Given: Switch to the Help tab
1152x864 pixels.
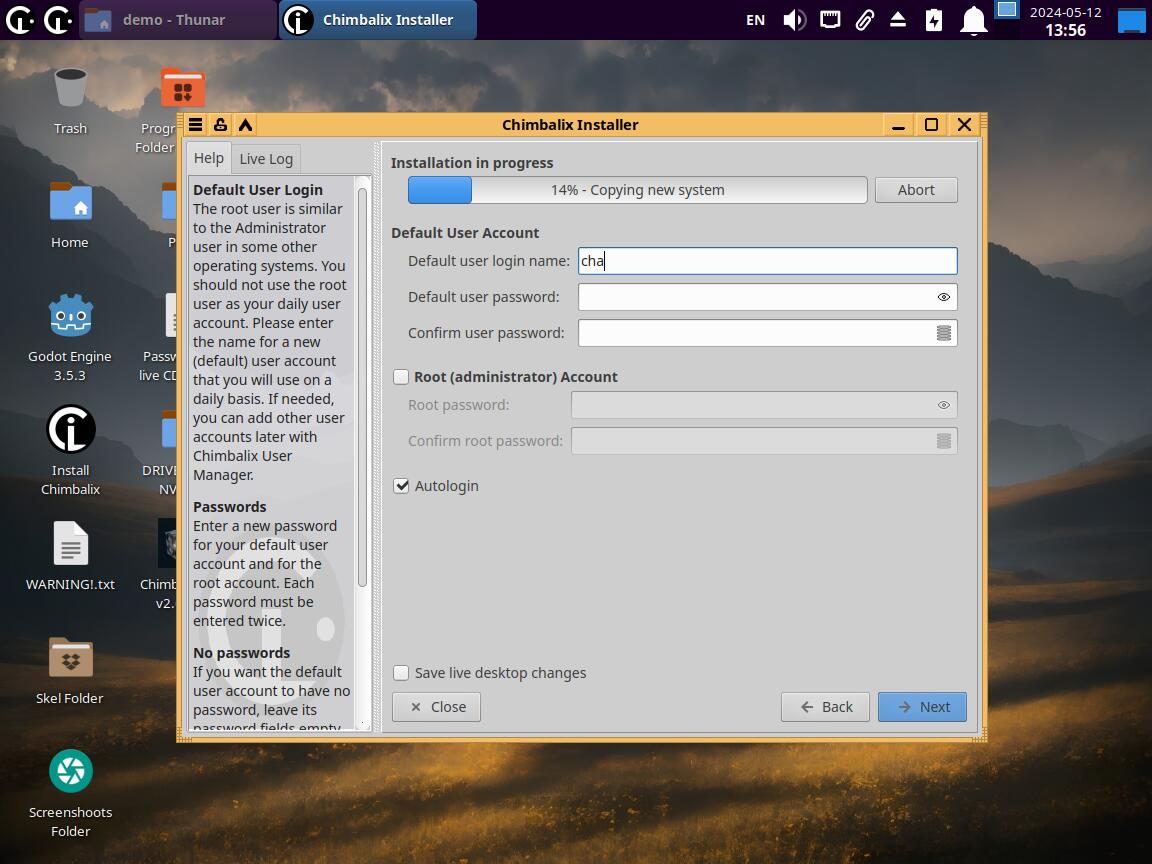Looking at the screenshot, I should click(209, 158).
